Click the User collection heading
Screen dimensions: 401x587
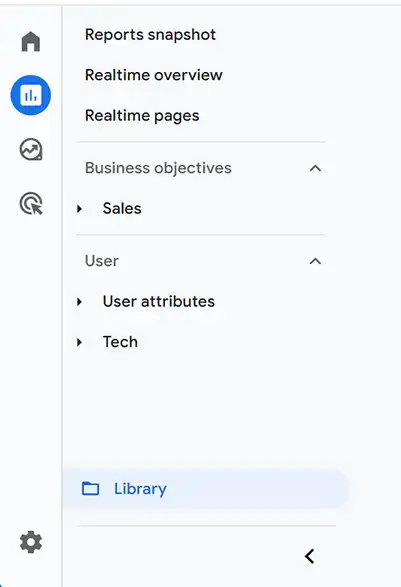point(102,261)
